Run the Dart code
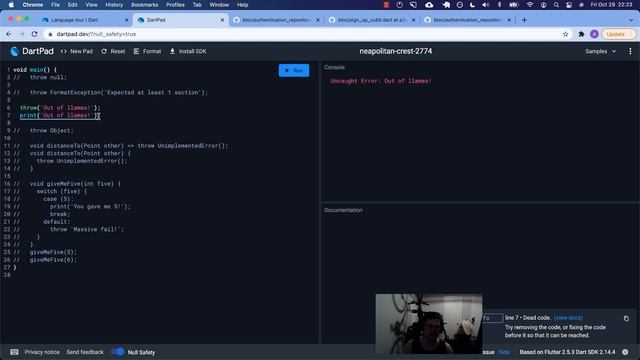The width and height of the screenshot is (640, 360). (294, 70)
